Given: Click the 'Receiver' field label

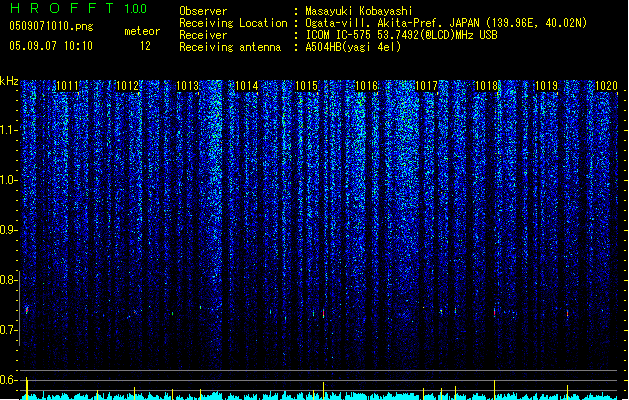Looking at the screenshot, I should tap(203, 35).
